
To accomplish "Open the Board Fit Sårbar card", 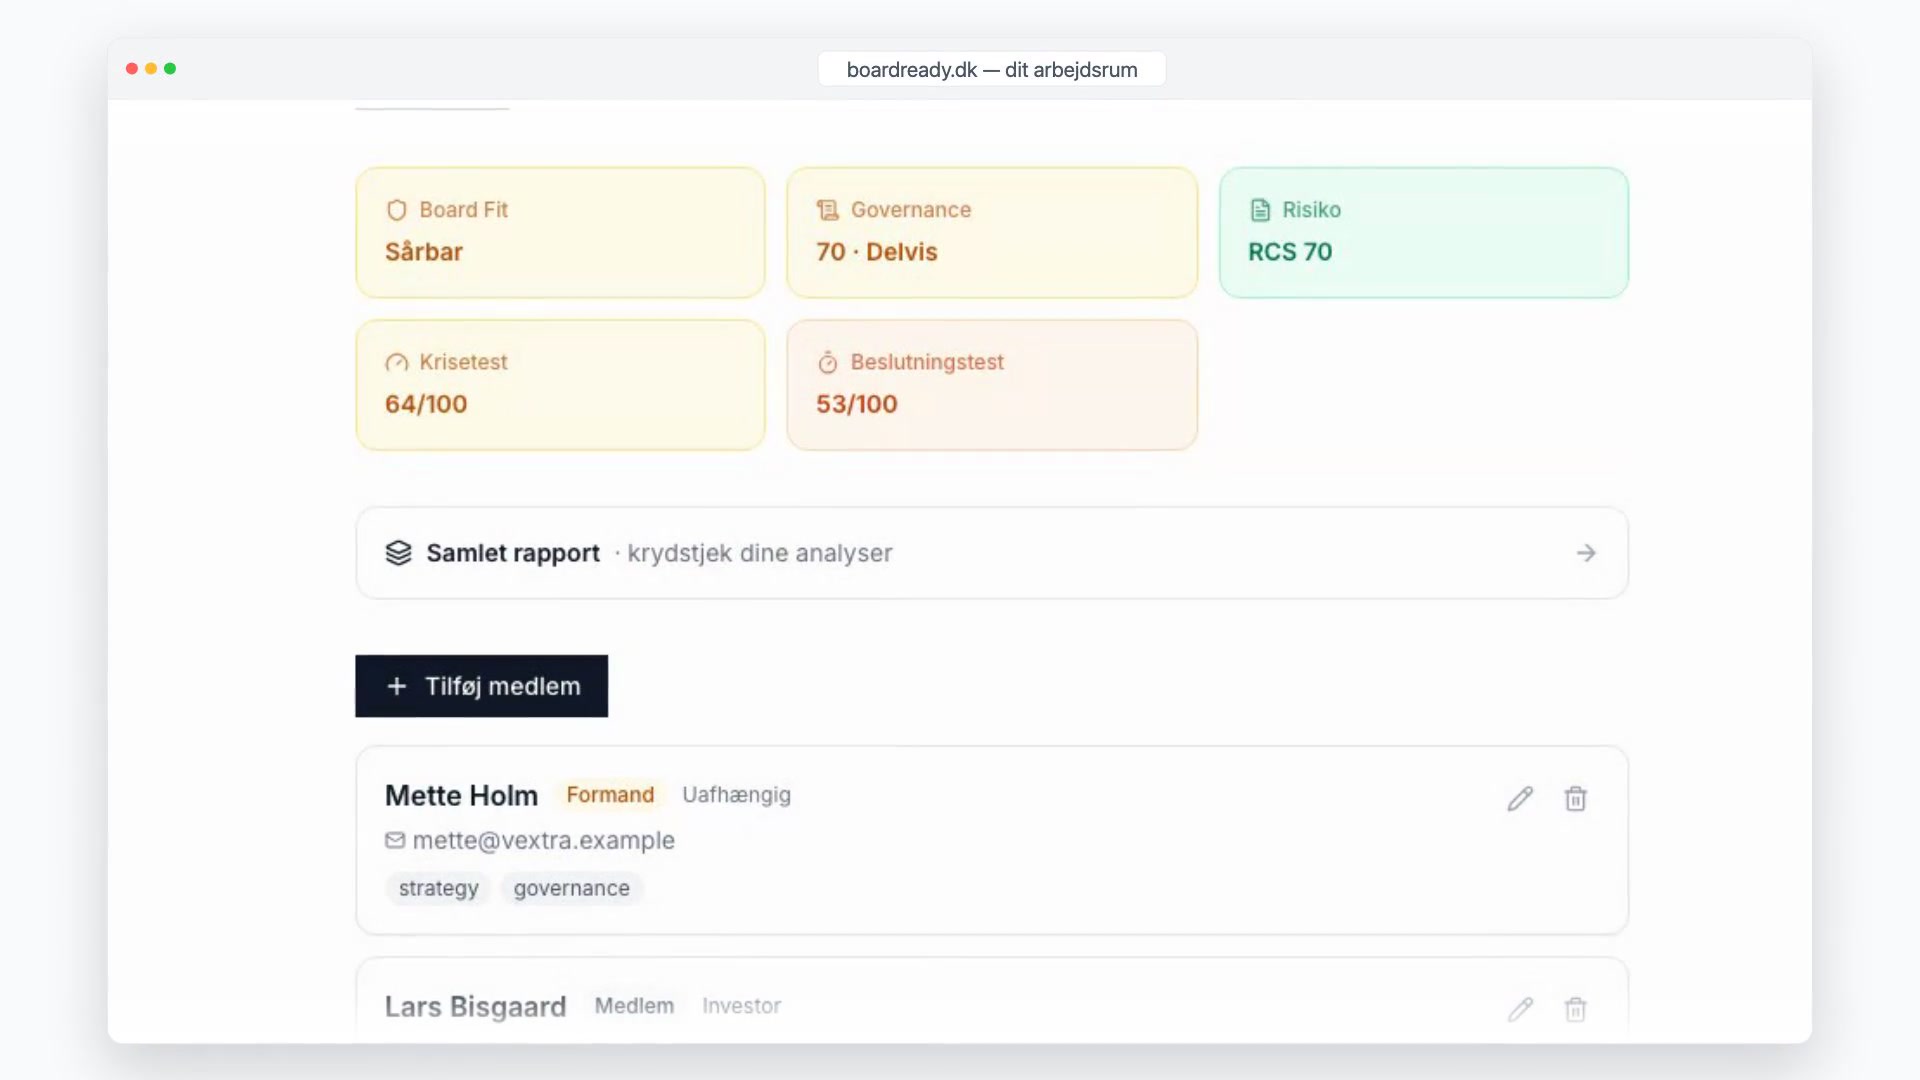I will pyautogui.click(x=560, y=232).
